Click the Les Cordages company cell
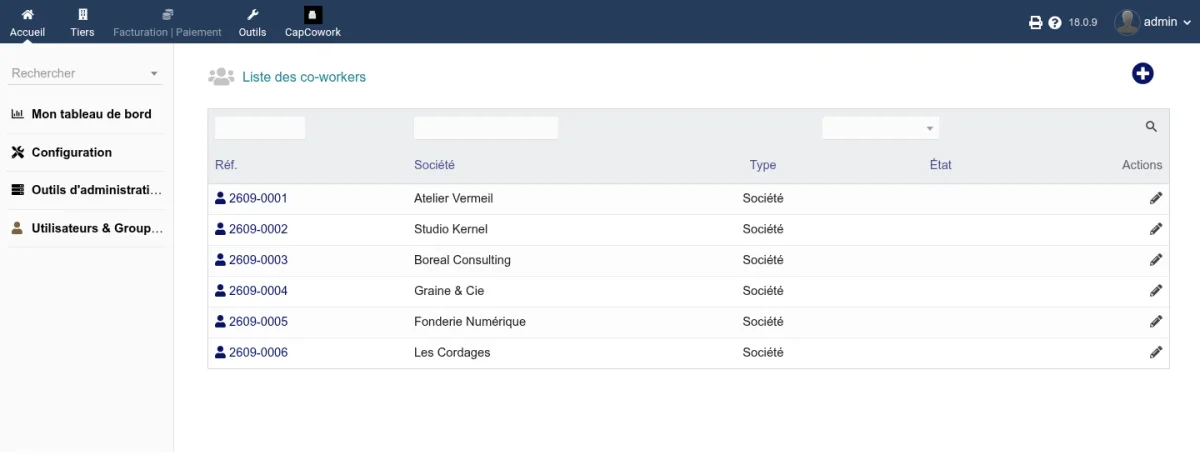Image resolution: width=1200 pixels, height=455 pixels. pos(452,353)
